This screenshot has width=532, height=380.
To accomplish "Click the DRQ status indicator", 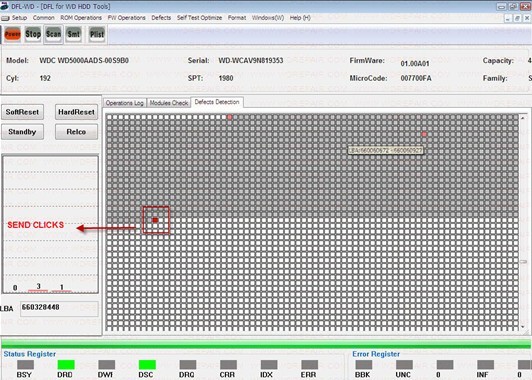I will click(188, 365).
